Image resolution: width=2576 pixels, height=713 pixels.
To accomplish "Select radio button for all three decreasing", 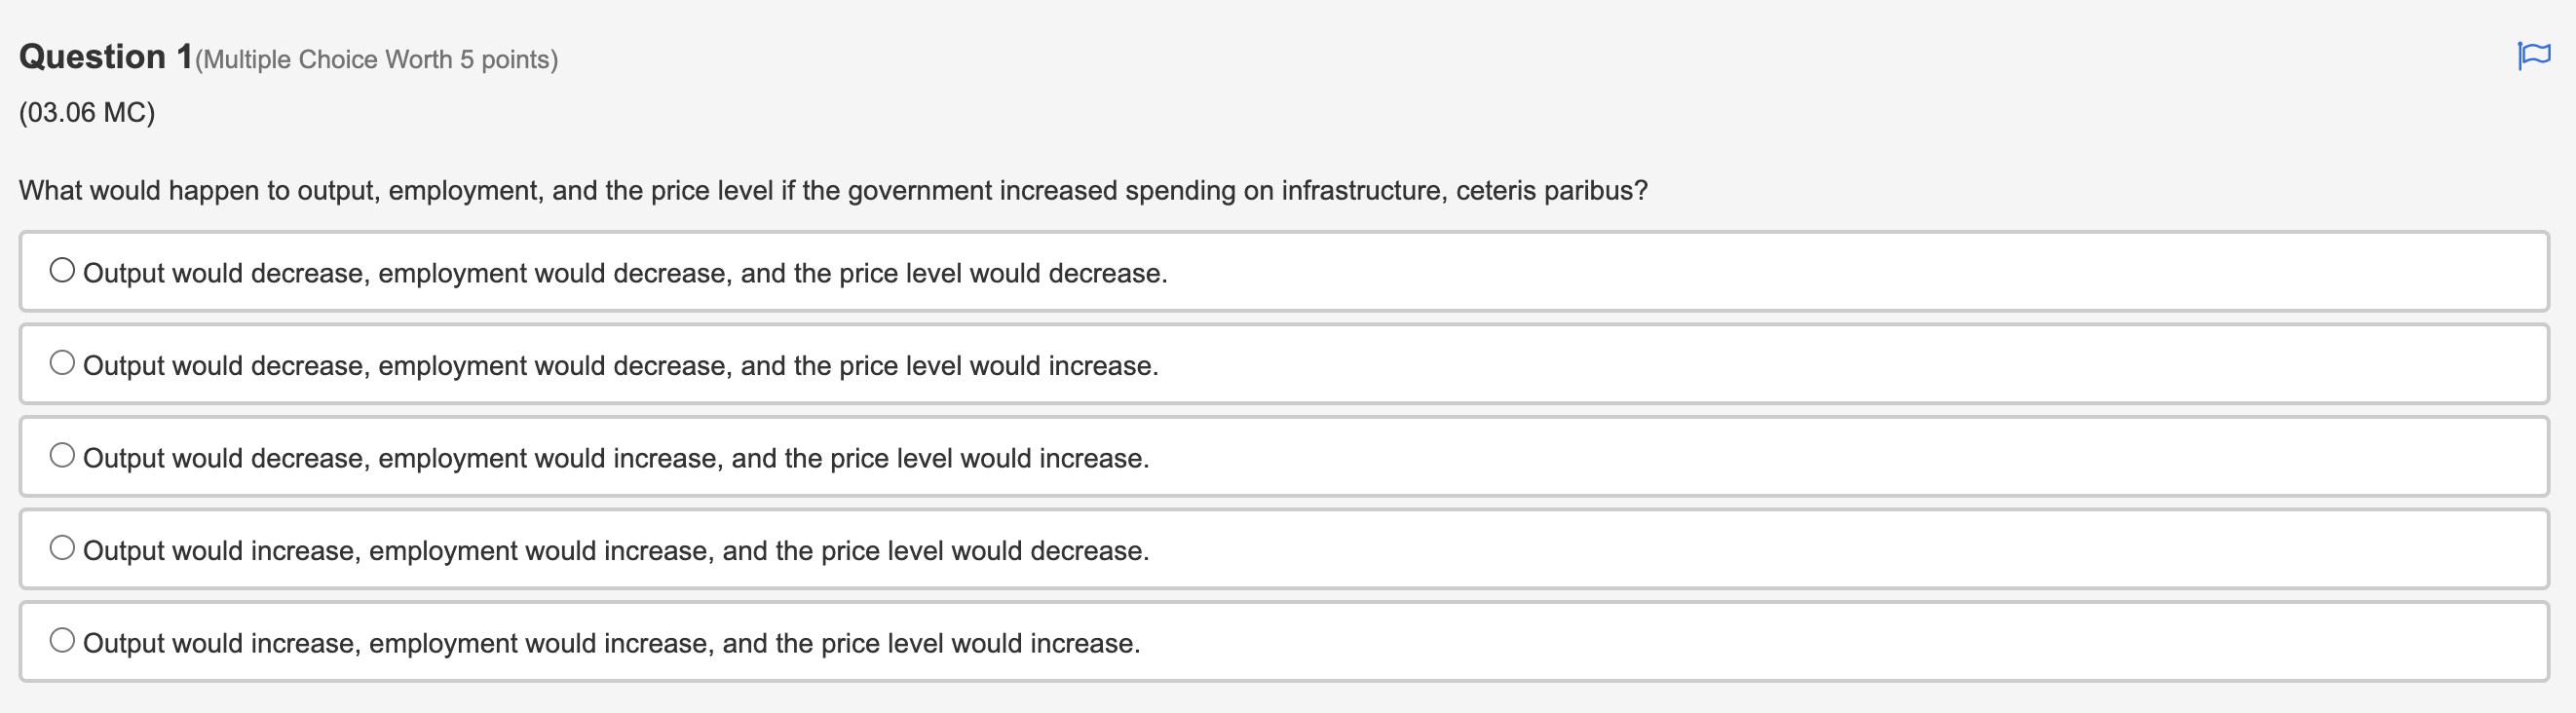I will tap(62, 270).
